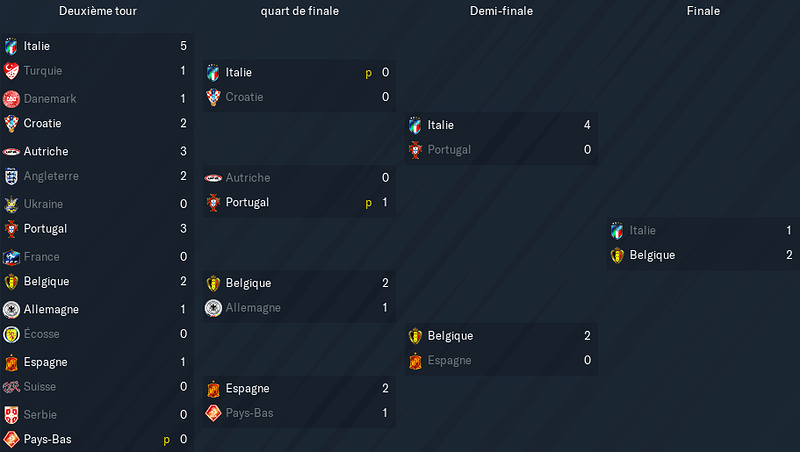The height and width of the screenshot is (452, 800).
Task: Click Écosse's round crest icon
Action: [11, 335]
